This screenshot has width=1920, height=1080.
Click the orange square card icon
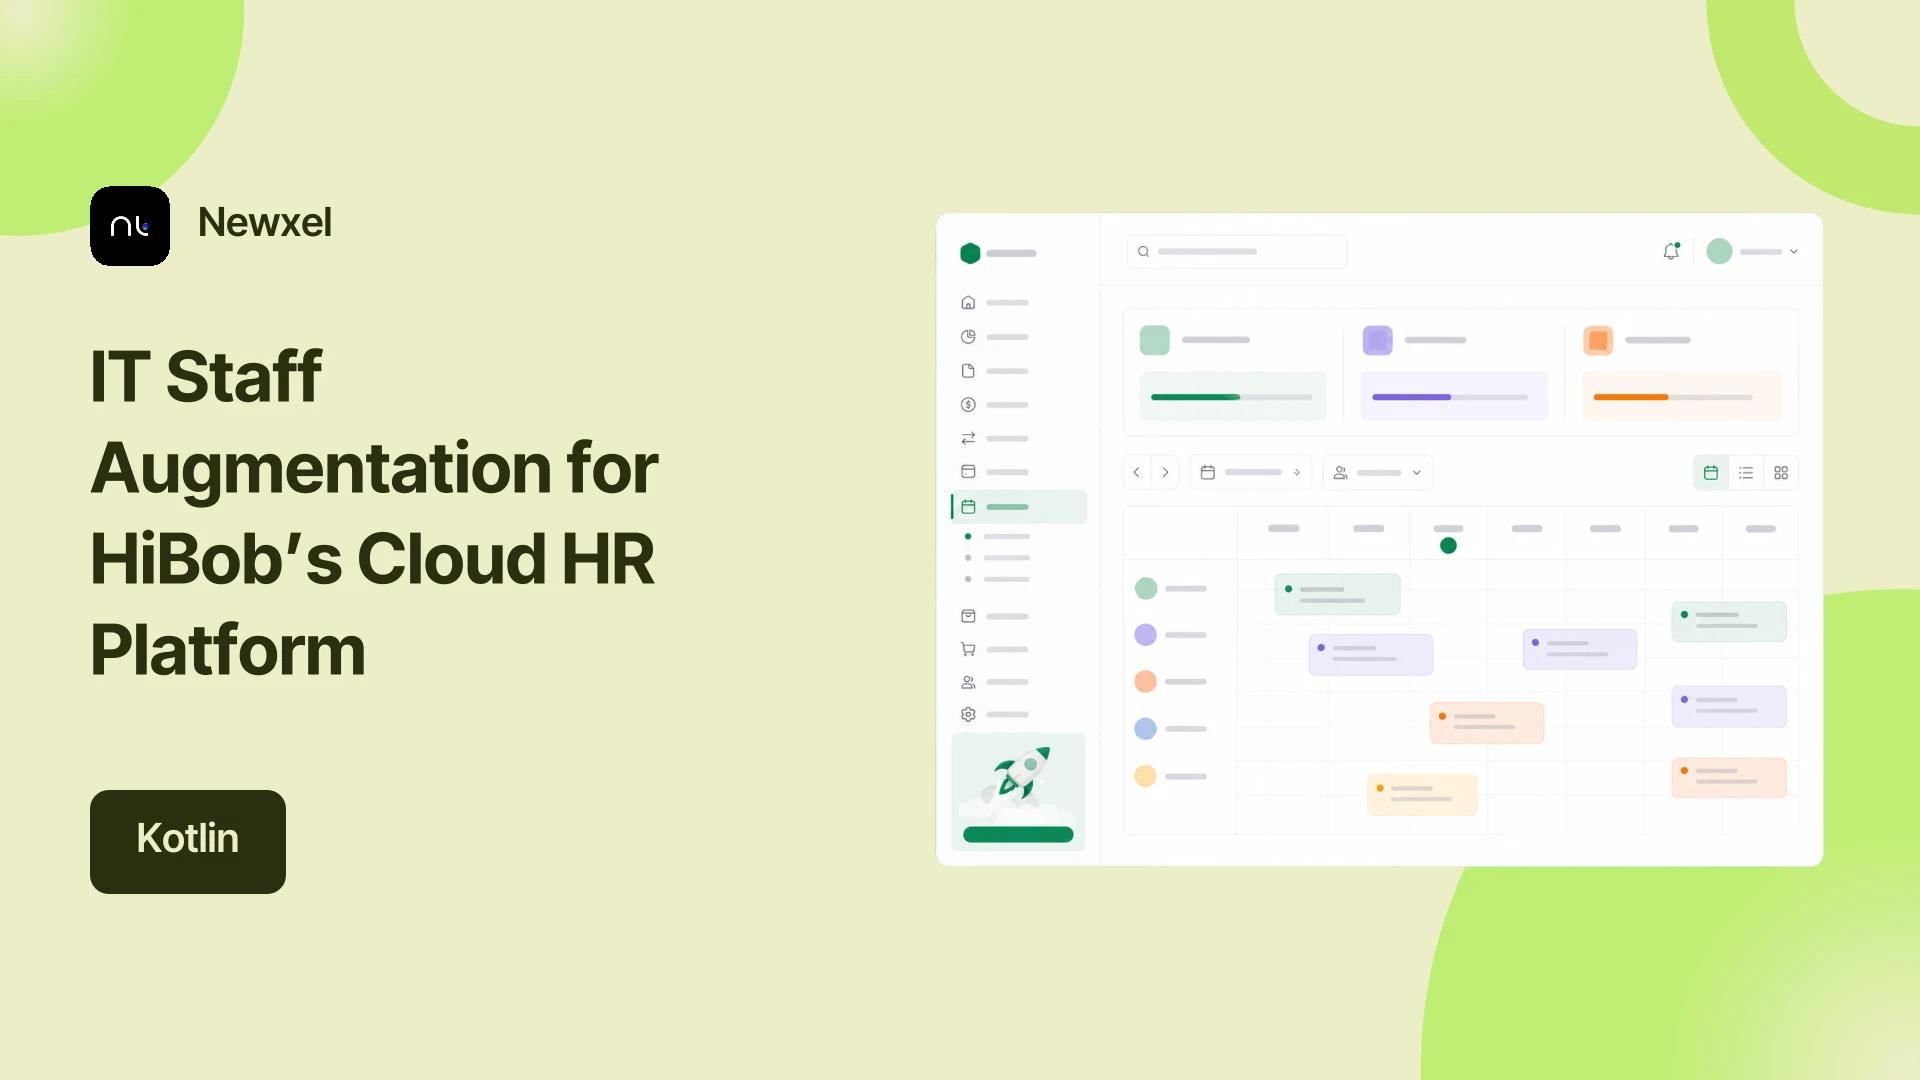click(x=1598, y=340)
